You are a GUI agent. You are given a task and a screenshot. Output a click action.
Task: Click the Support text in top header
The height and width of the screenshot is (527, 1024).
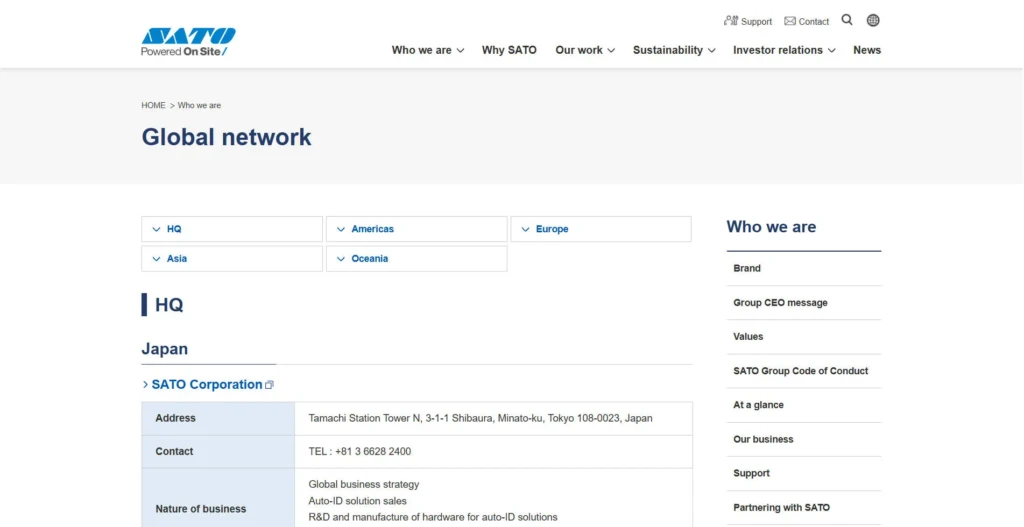click(756, 22)
